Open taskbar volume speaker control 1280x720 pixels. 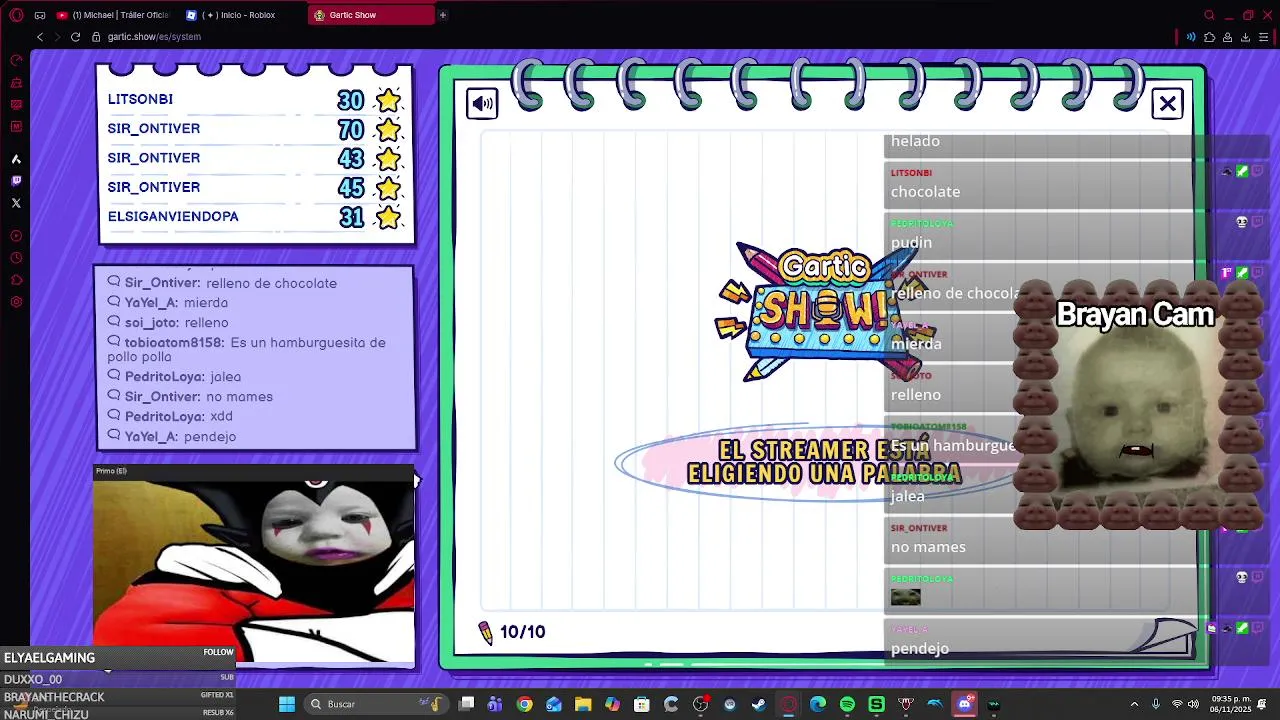point(1195,704)
